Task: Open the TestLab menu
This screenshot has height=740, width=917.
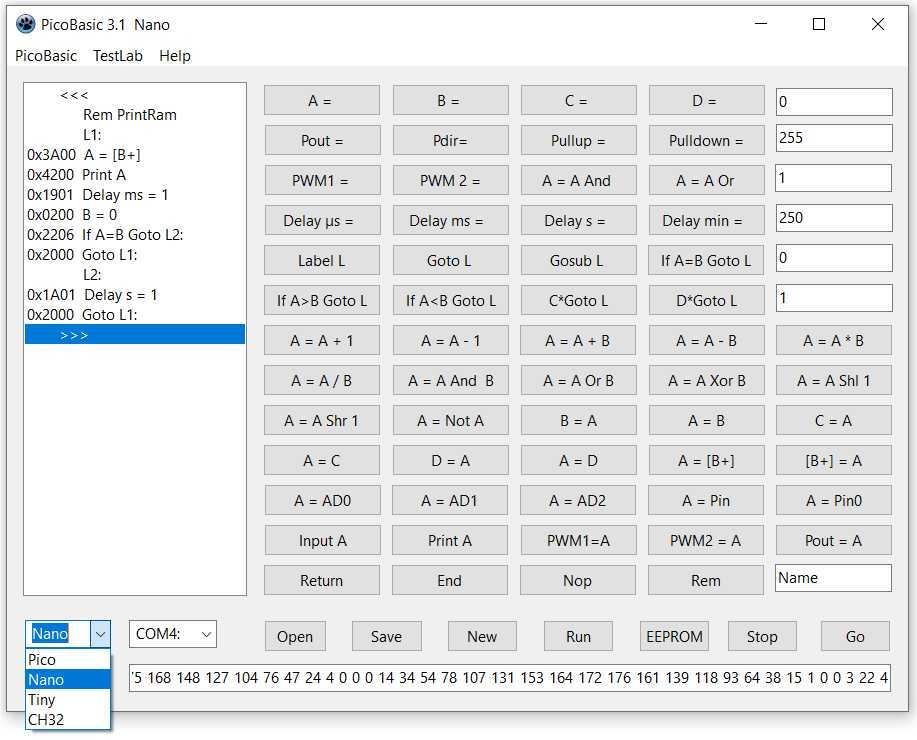Action: click(x=118, y=56)
